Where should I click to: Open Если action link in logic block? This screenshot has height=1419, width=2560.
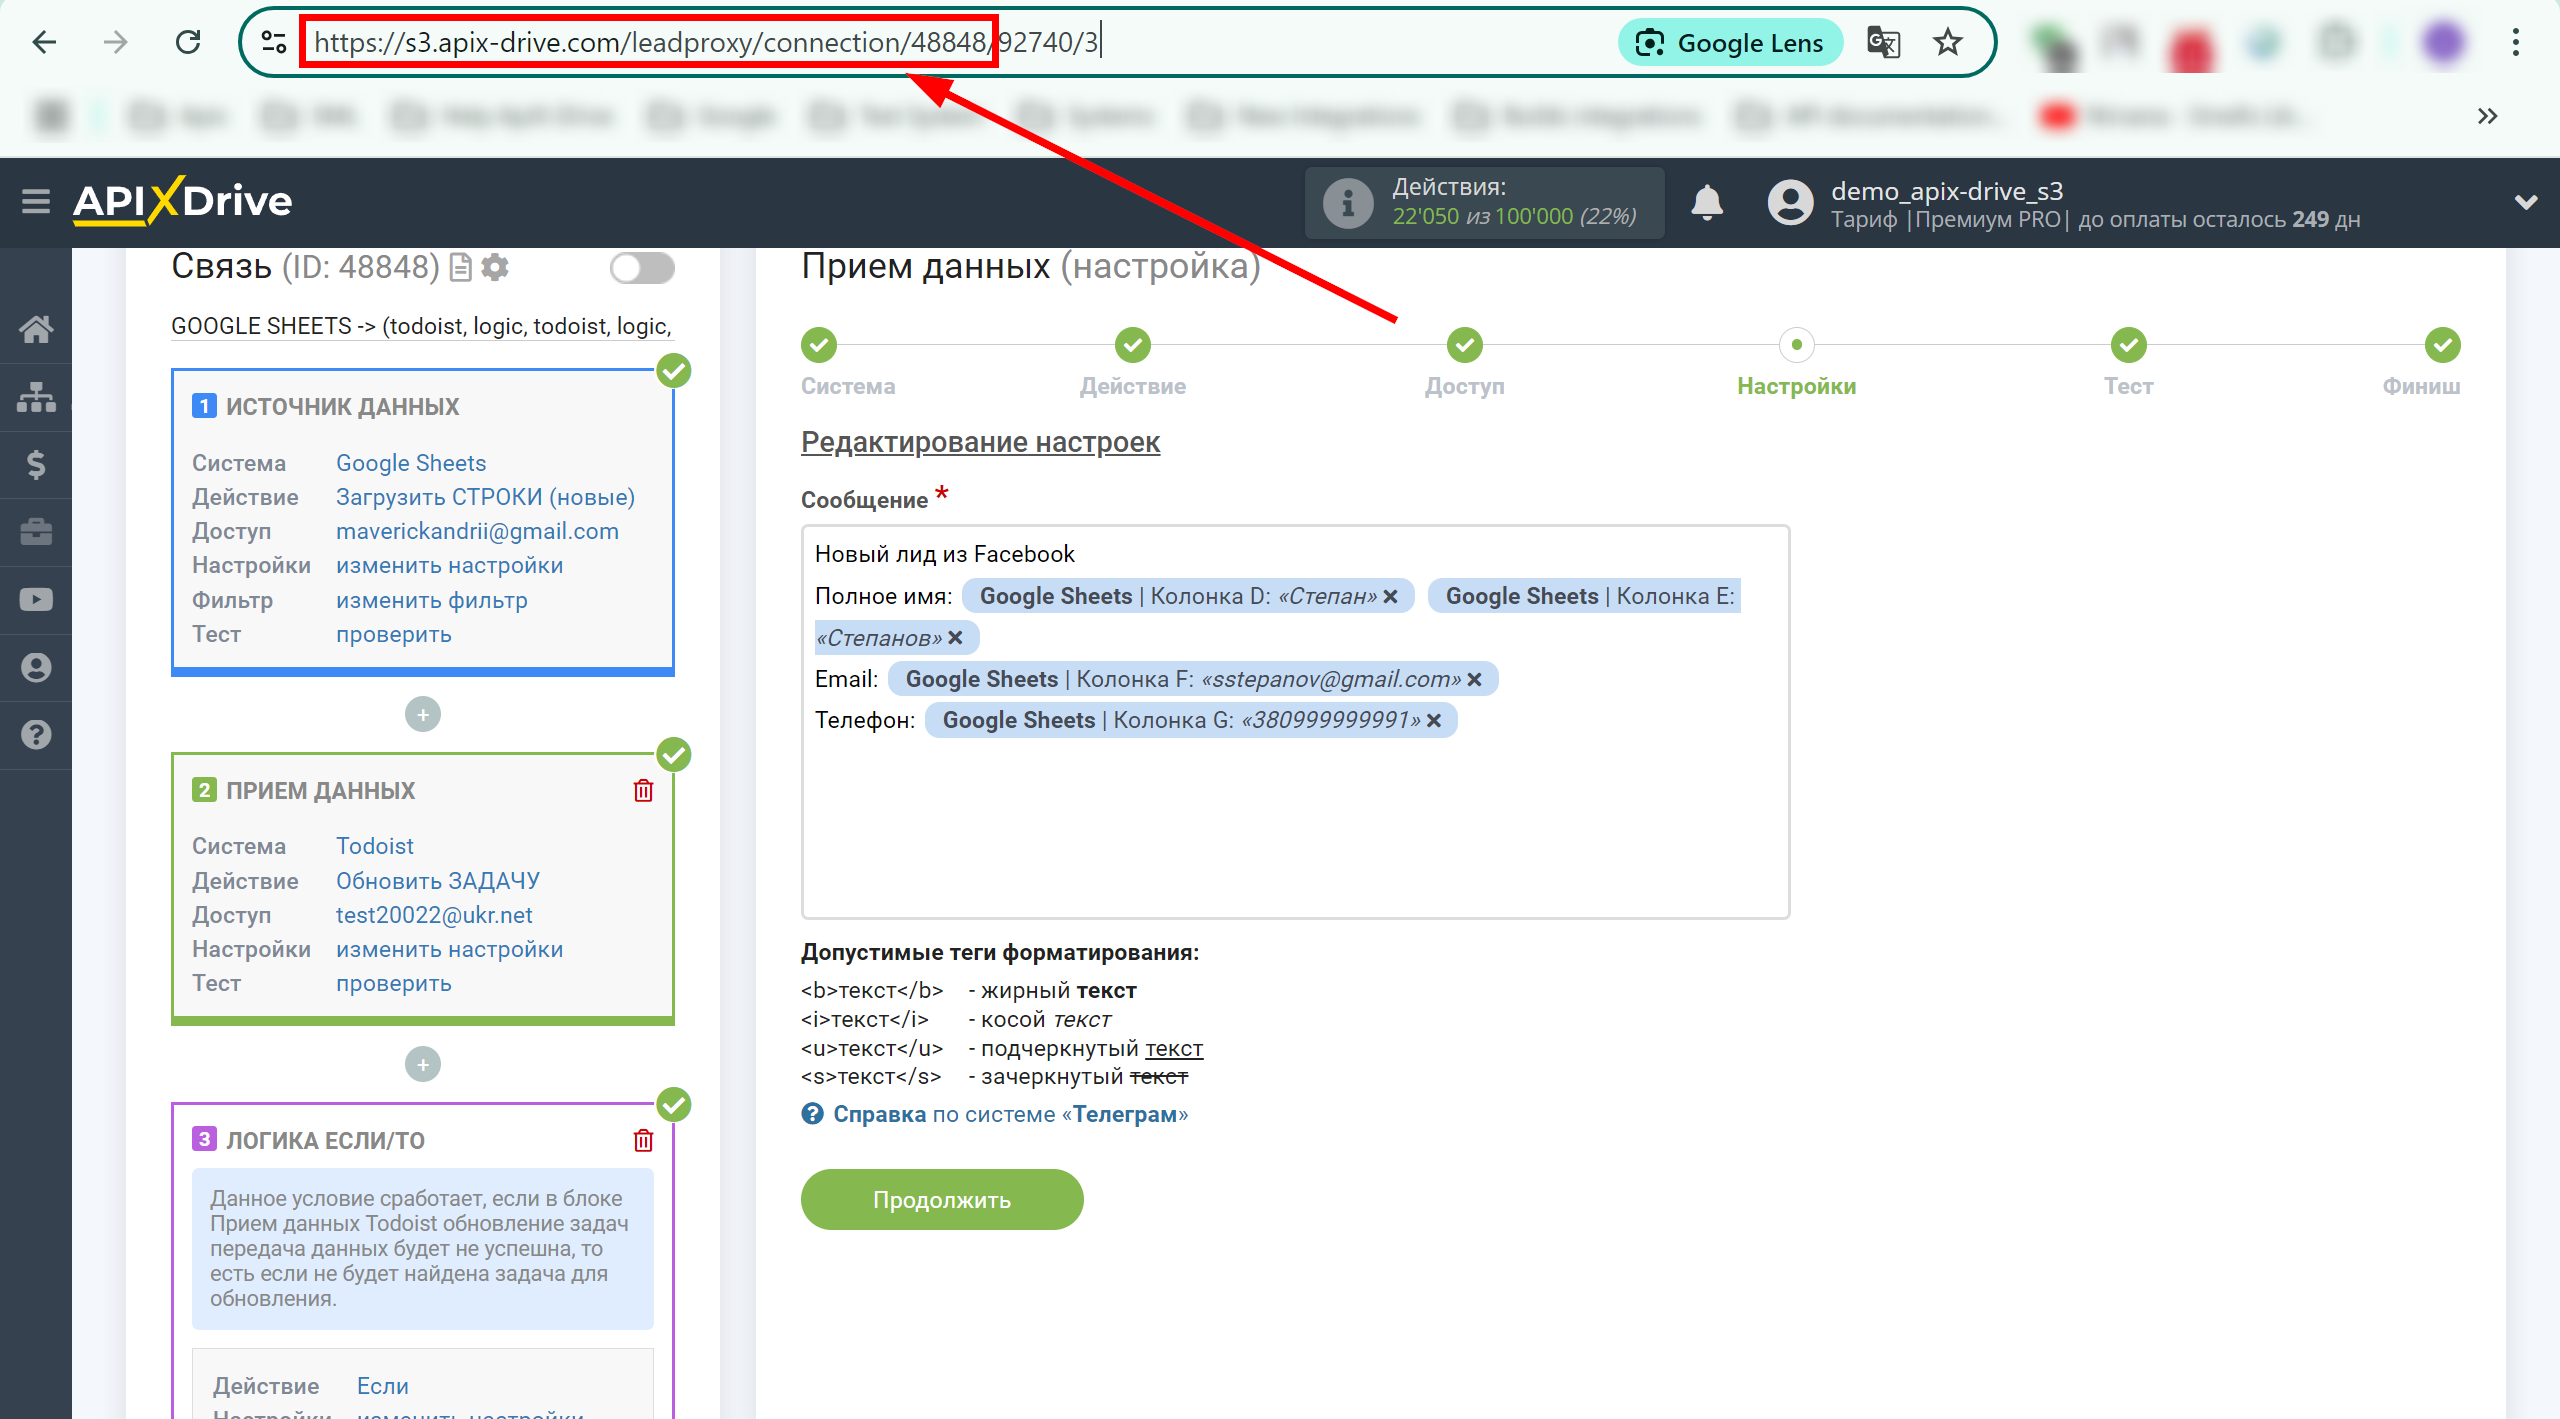pyautogui.click(x=383, y=1386)
